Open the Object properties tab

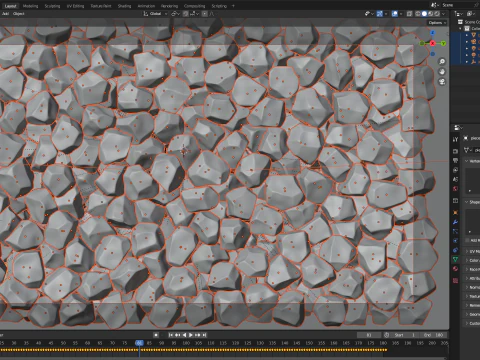click(x=455, y=212)
